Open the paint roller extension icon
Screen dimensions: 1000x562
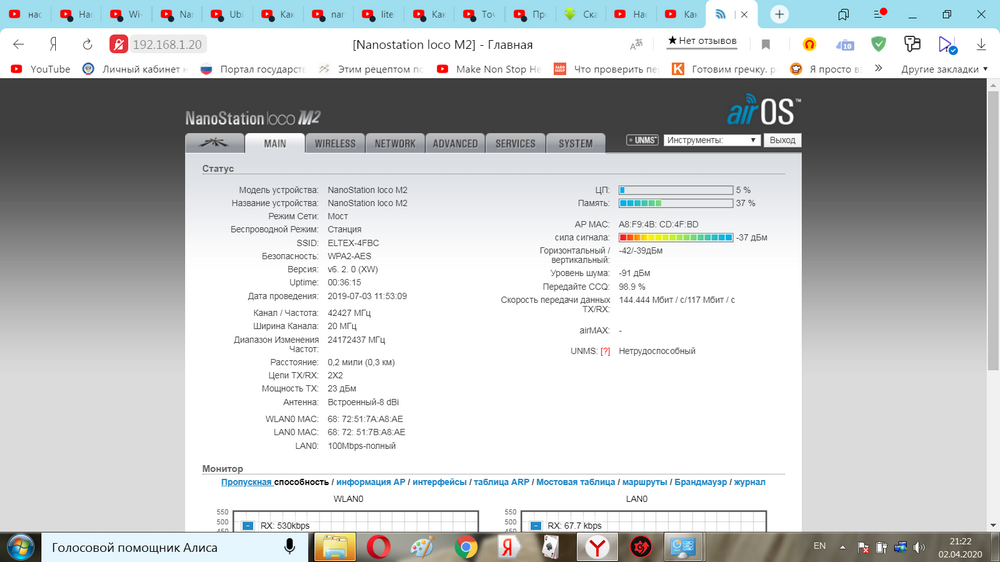913,44
